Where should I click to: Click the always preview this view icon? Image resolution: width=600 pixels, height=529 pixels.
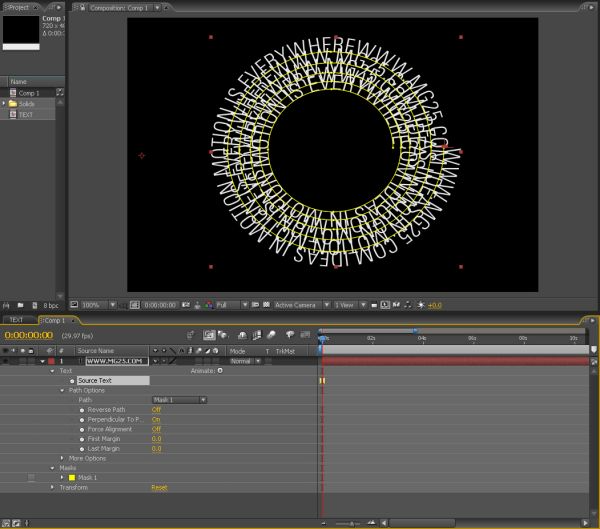(x=74, y=305)
